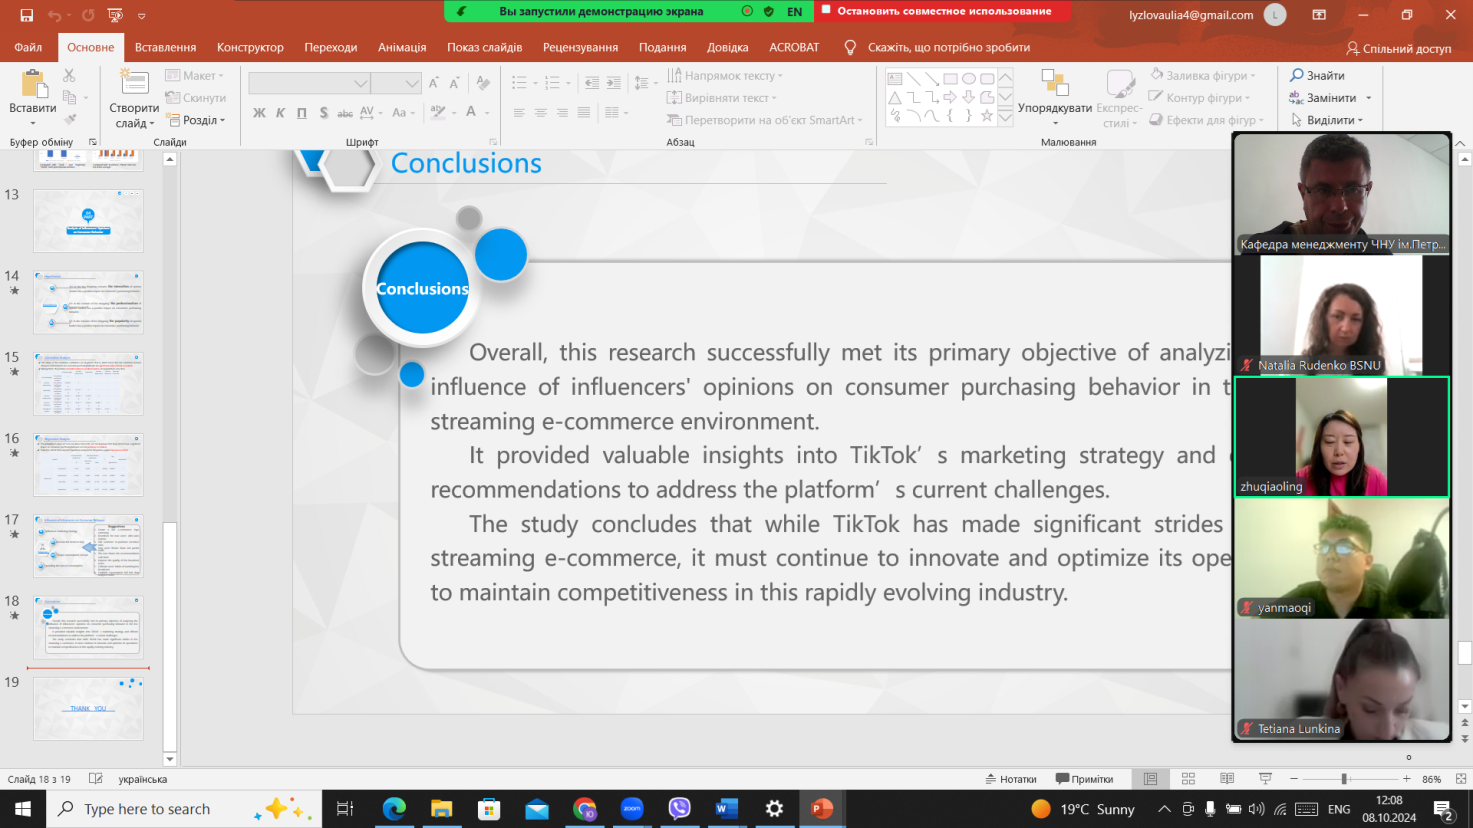Image resolution: width=1473 pixels, height=828 pixels.
Task: Click the zoom slider handle
Action: [x=1344, y=779]
